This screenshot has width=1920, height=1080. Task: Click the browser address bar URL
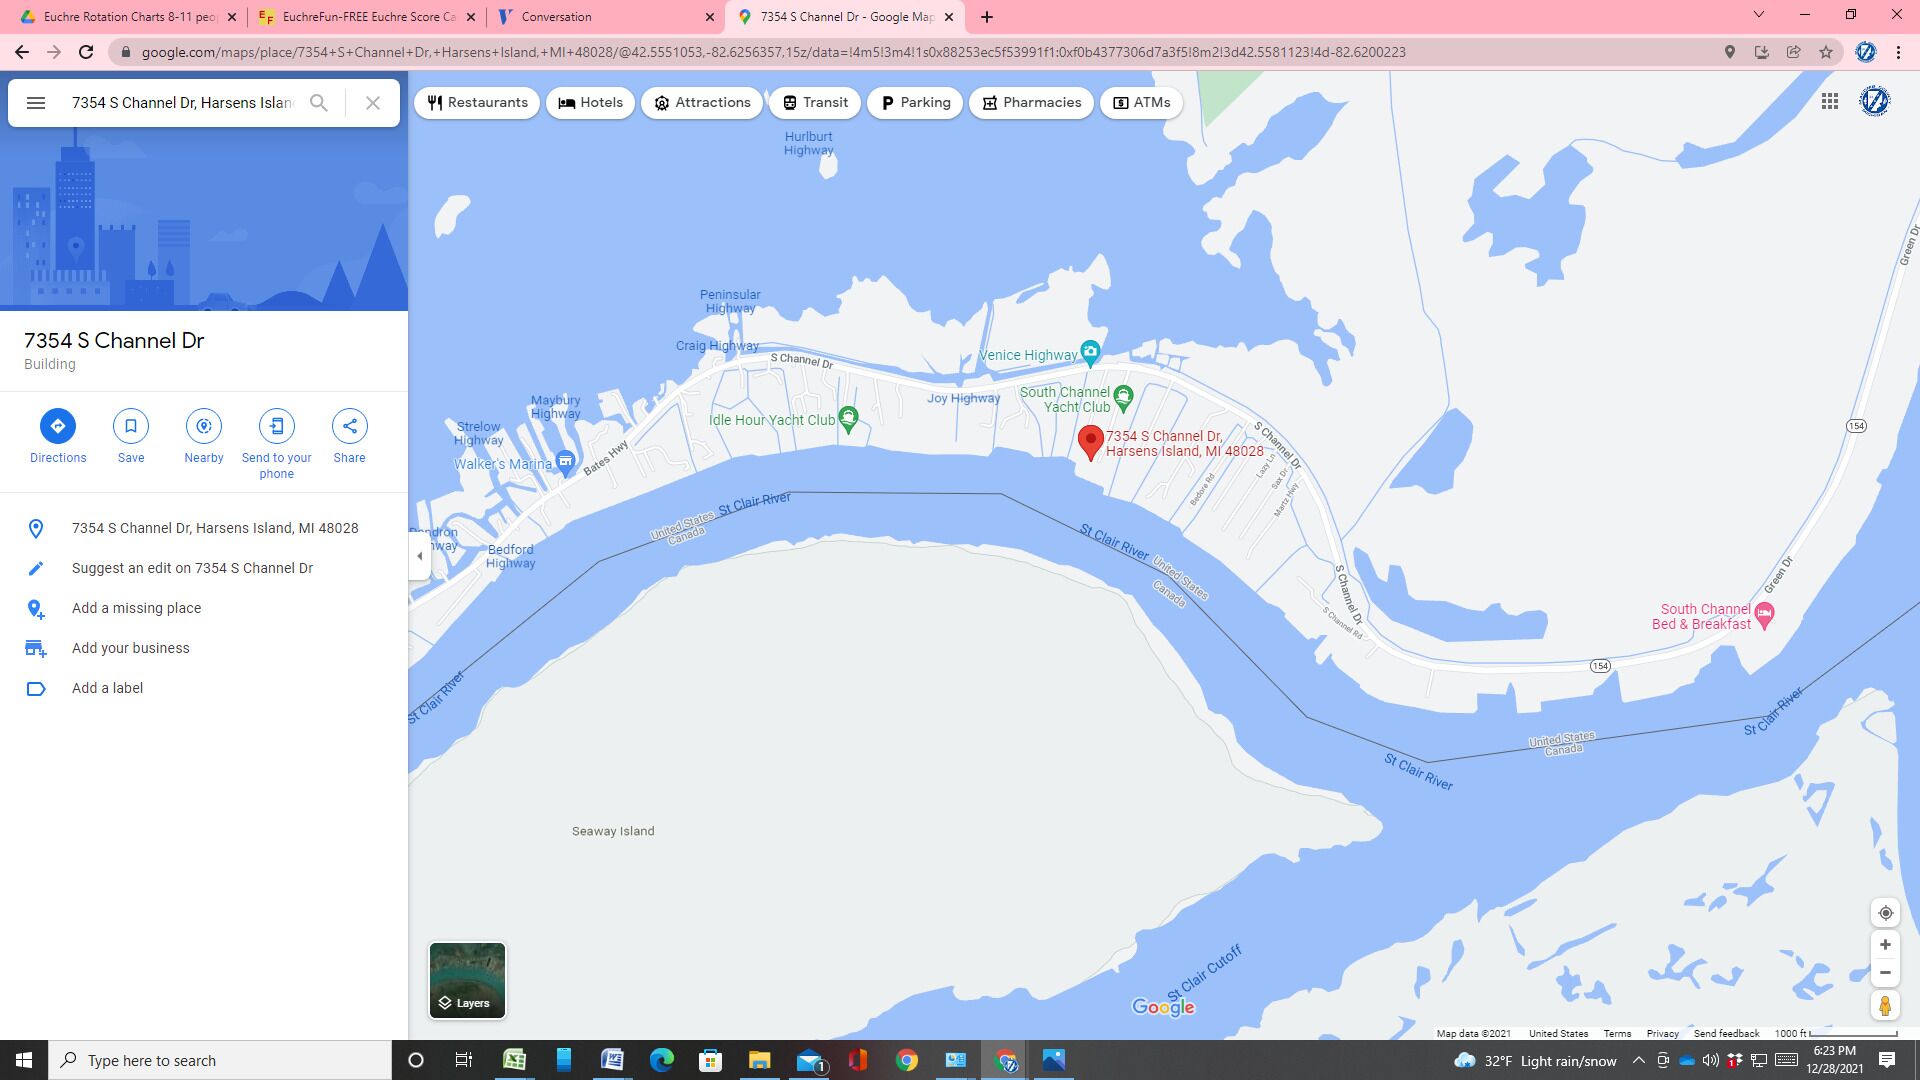(773, 52)
